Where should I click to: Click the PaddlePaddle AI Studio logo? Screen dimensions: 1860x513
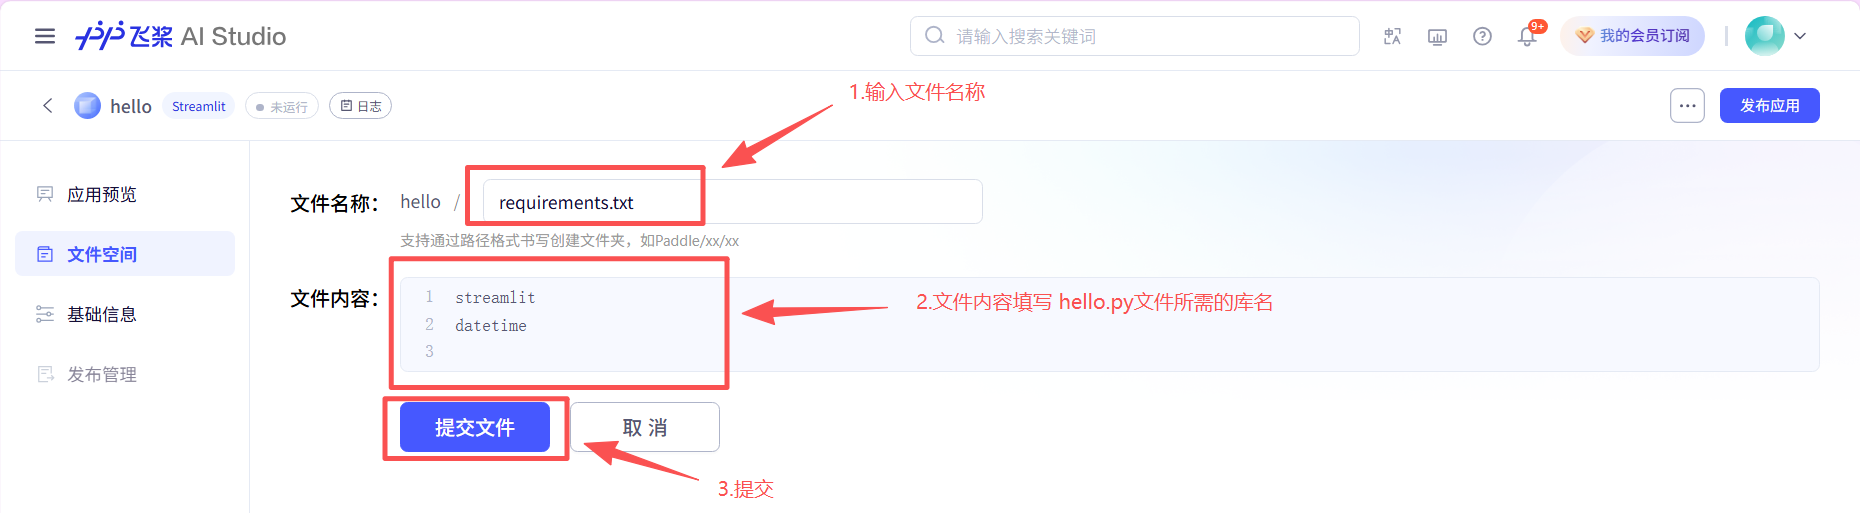point(181,36)
